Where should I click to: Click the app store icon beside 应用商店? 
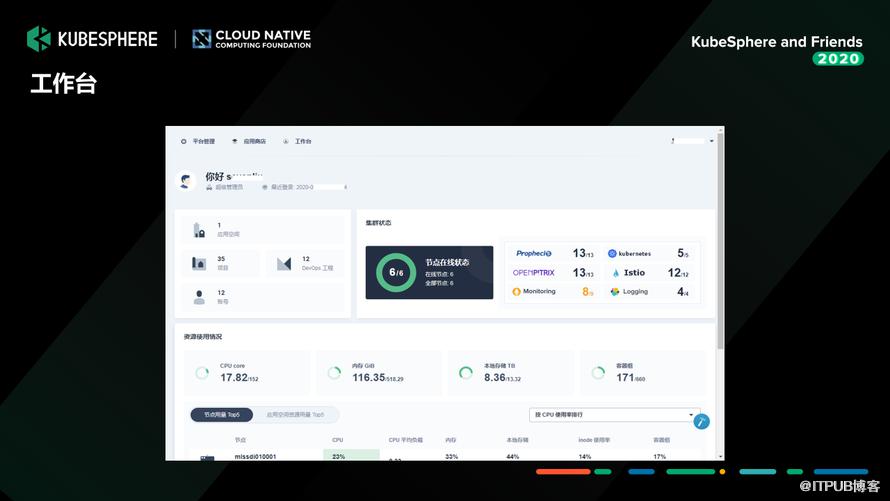234,141
